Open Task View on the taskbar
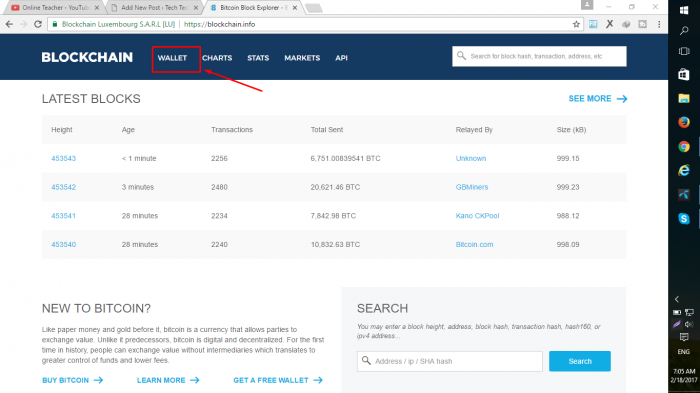The height and width of the screenshot is (393, 700). point(683,51)
